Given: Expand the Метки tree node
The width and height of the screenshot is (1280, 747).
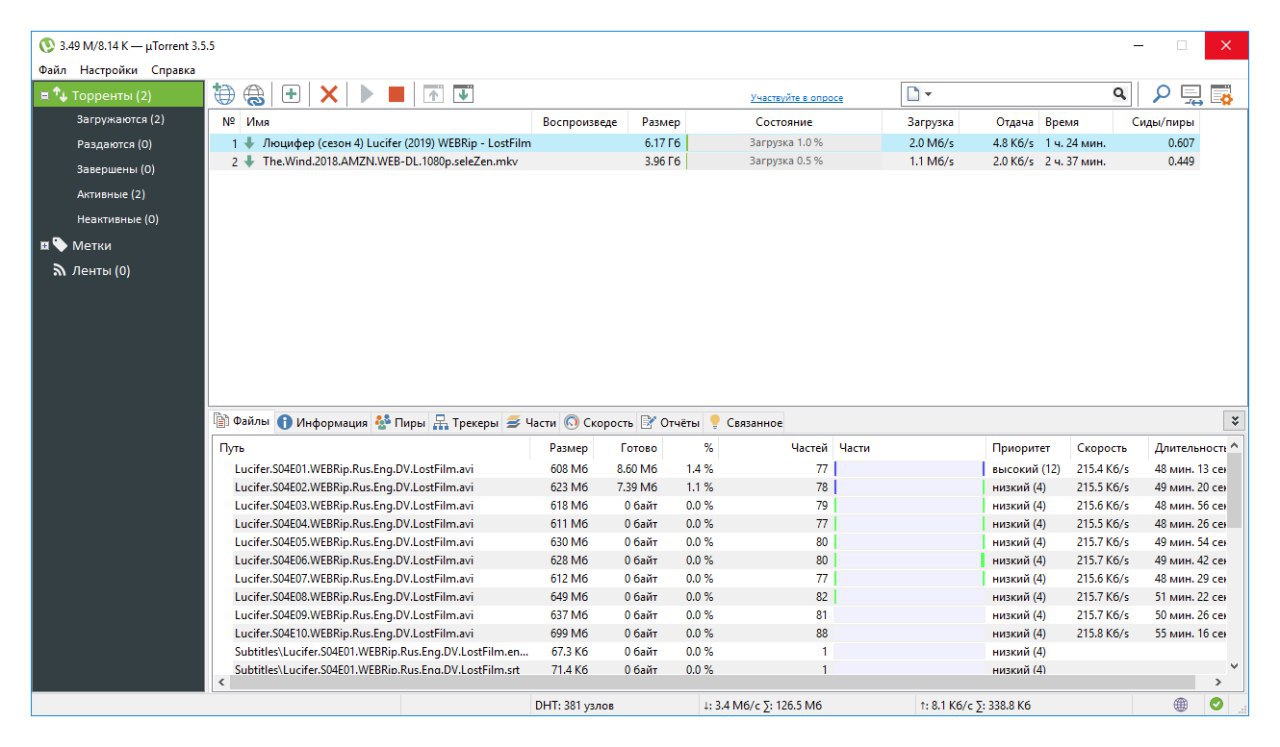Looking at the screenshot, I should click(x=44, y=246).
